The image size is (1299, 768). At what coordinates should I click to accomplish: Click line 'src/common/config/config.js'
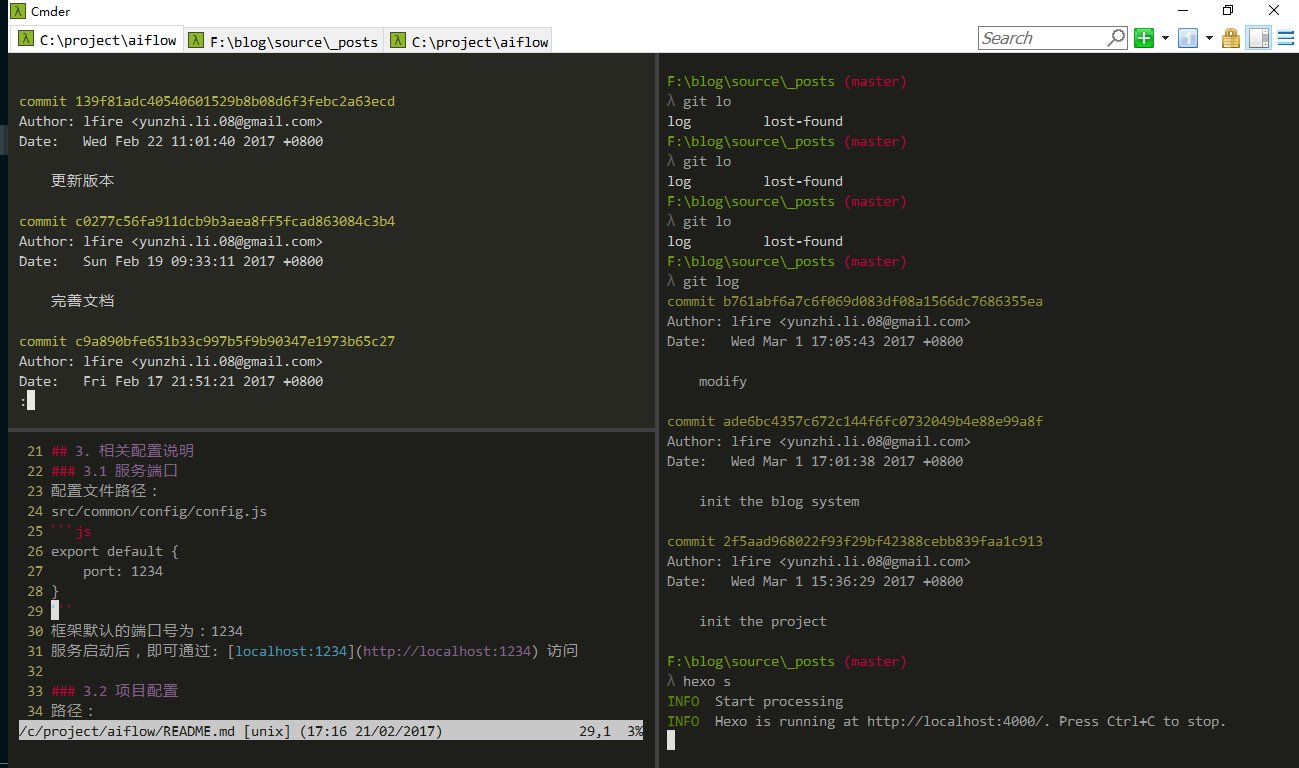coord(159,511)
